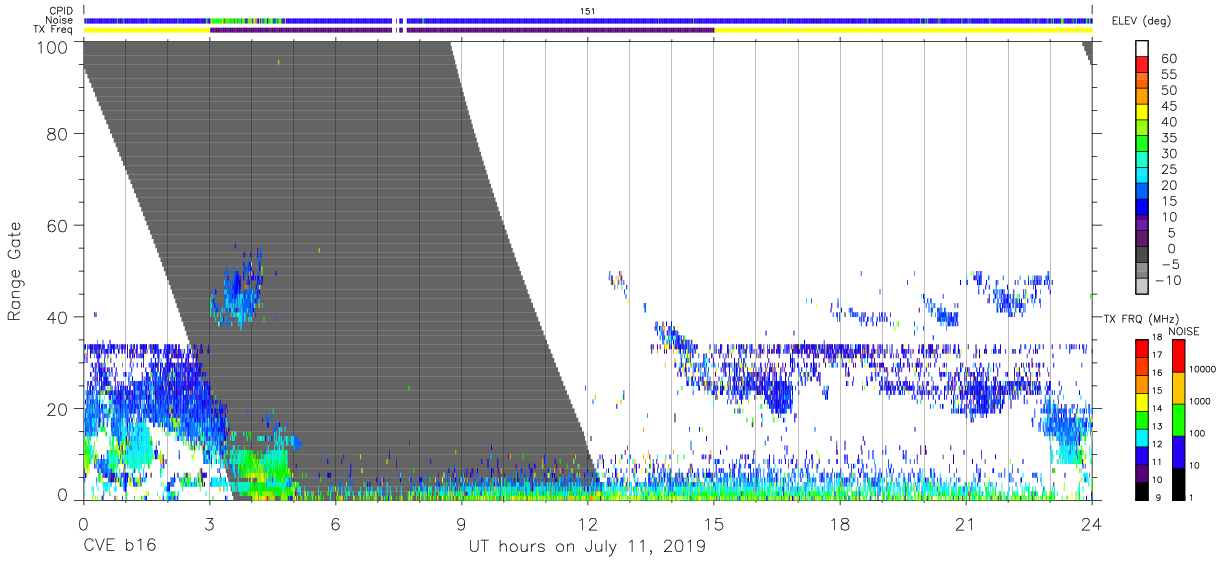Click the 14 tick on TX FRQ legend
The height and width of the screenshot is (567, 1228).
[1156, 409]
